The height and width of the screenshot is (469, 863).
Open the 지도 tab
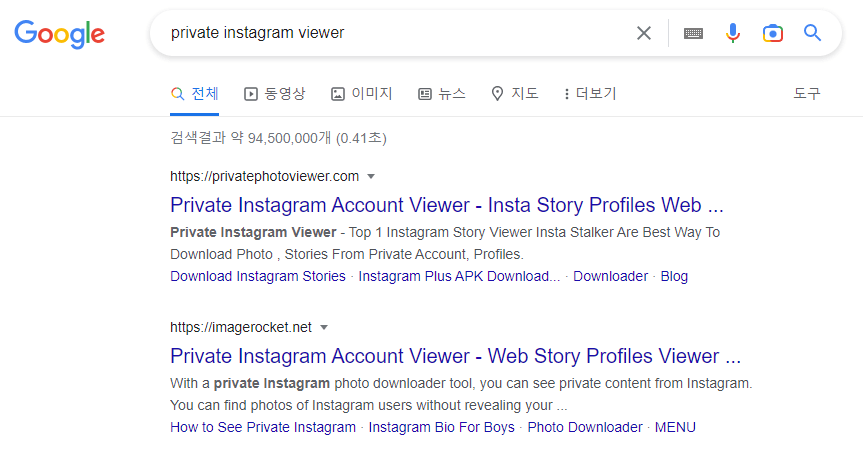514,94
